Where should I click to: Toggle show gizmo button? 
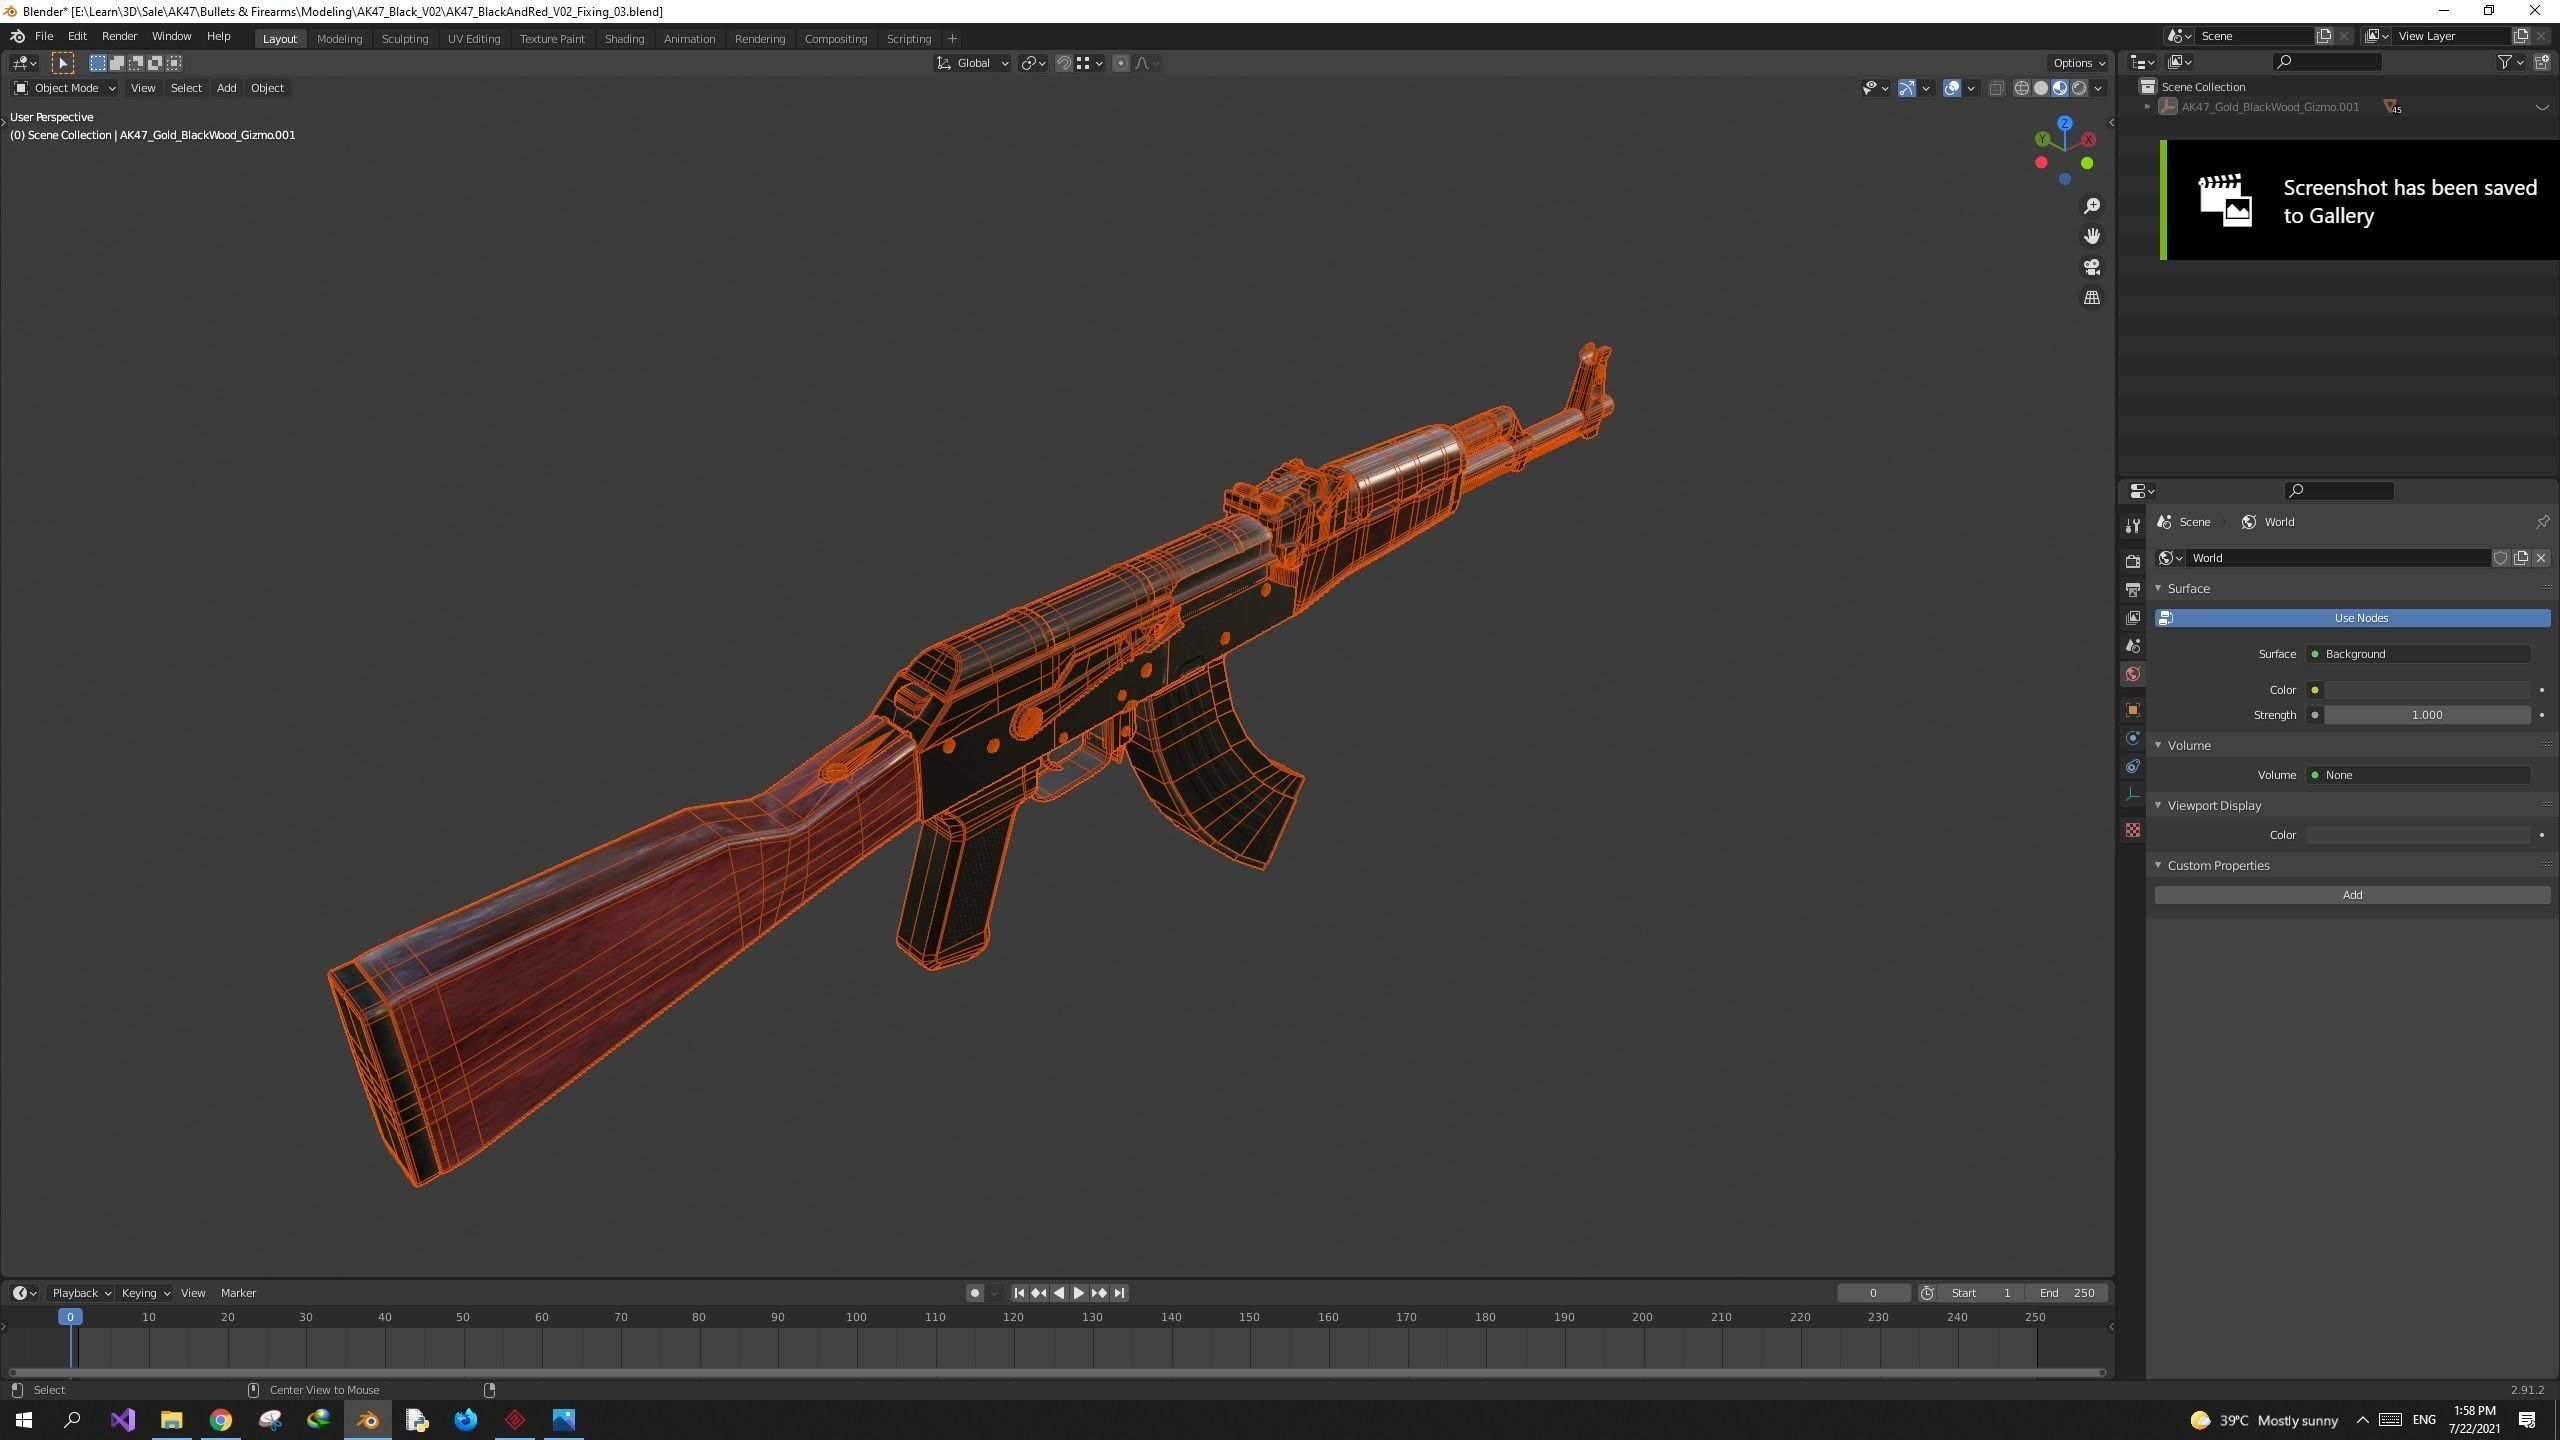tap(1906, 88)
